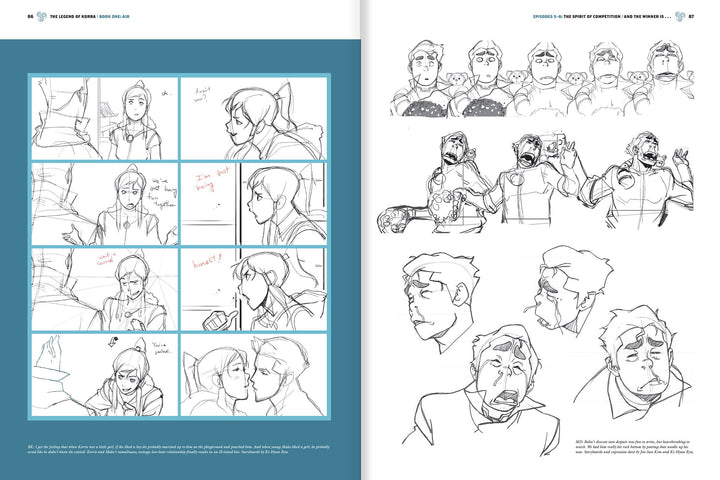
Task: Select the storyboard panel with the red "wait a second" note
Action: point(105,289)
